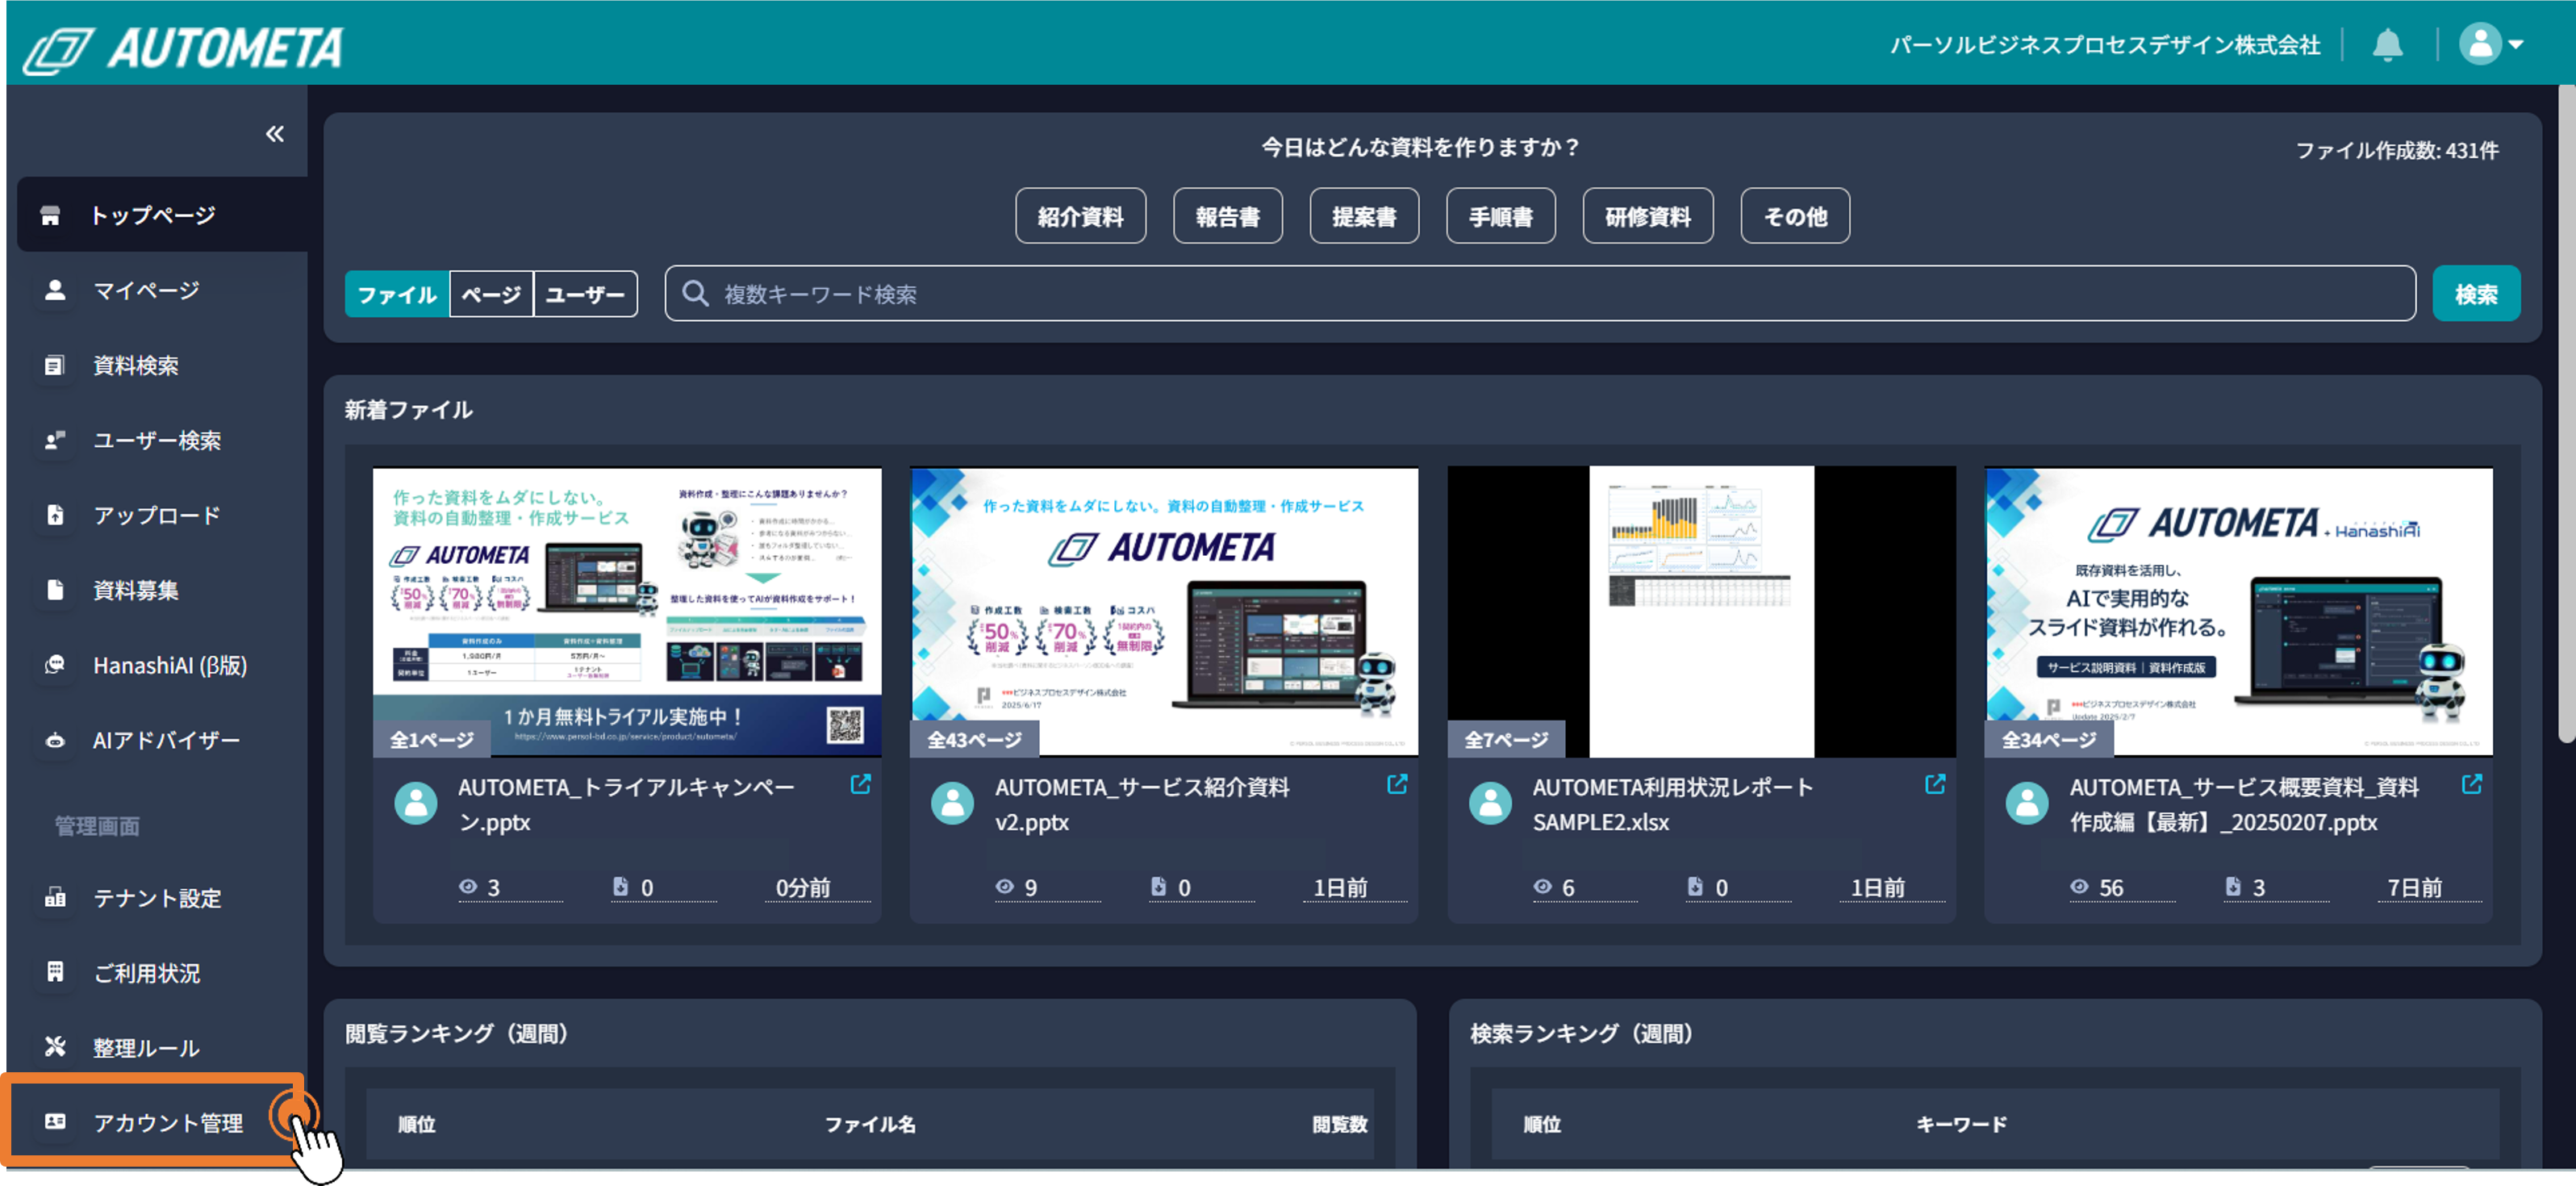Click the 検索 search button
Image resolution: width=2576 pixels, height=1186 pixels.
pyautogui.click(x=2475, y=294)
